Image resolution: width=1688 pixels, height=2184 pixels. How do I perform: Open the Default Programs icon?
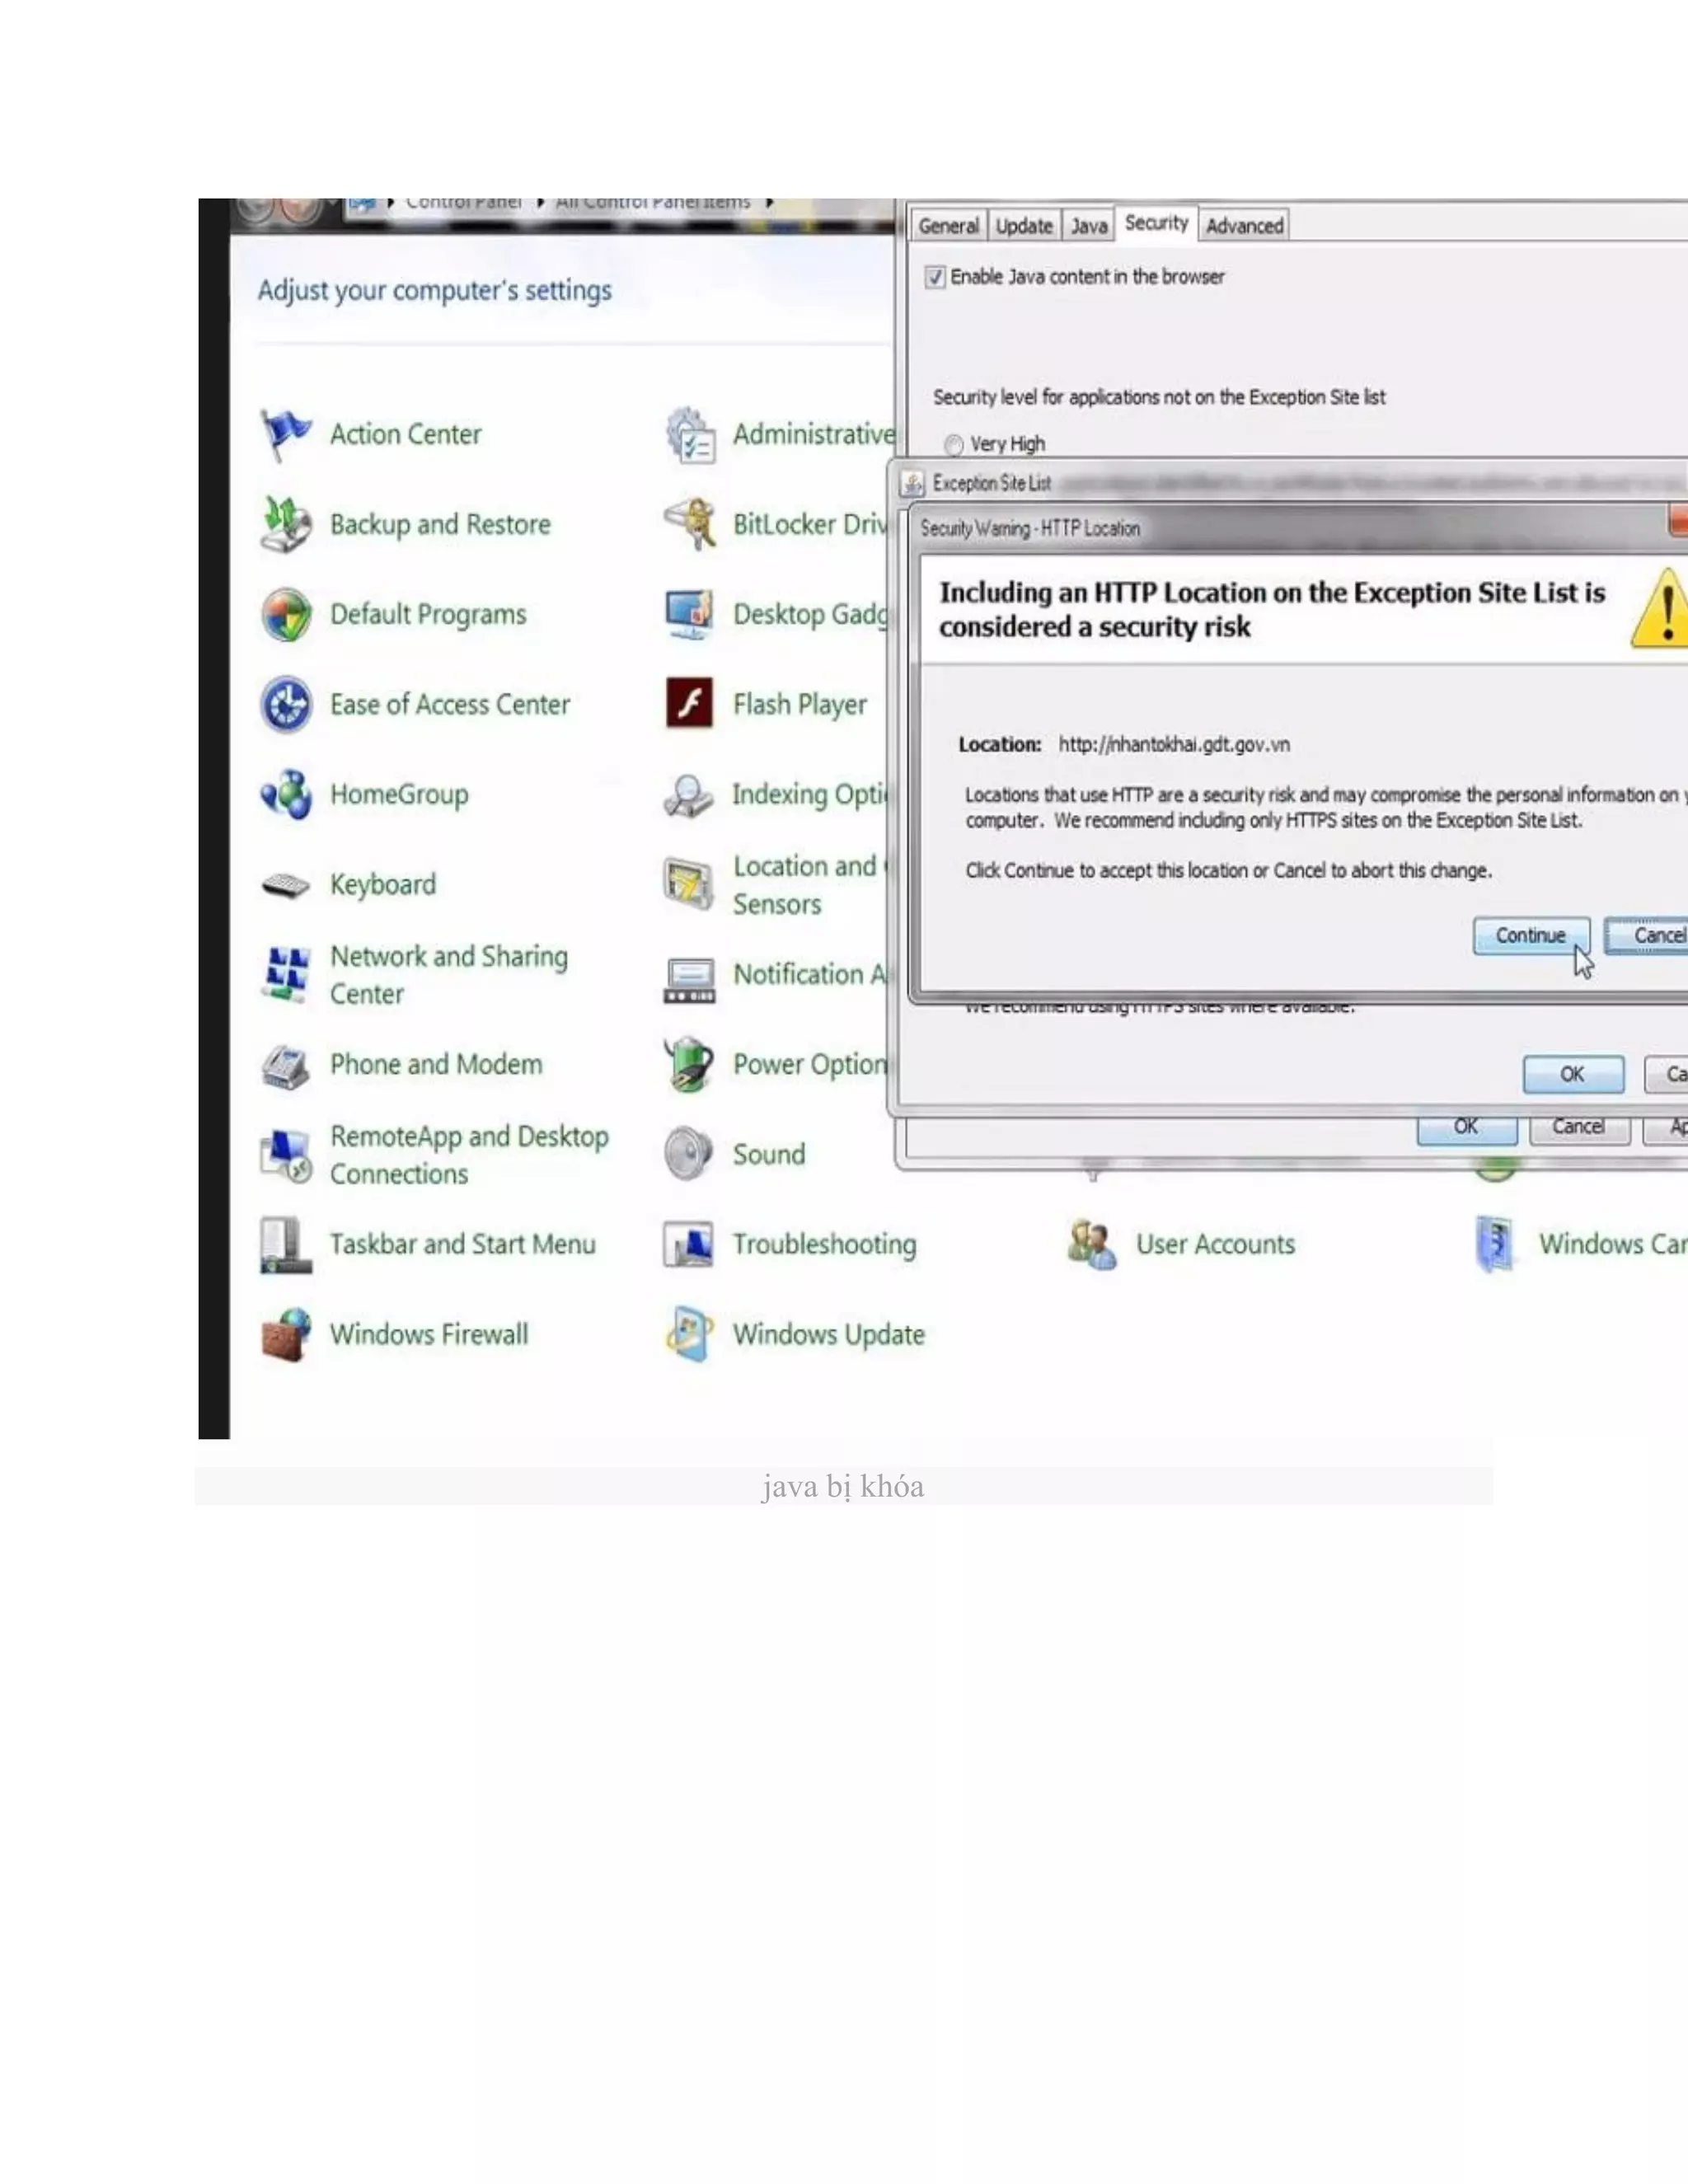click(285, 614)
